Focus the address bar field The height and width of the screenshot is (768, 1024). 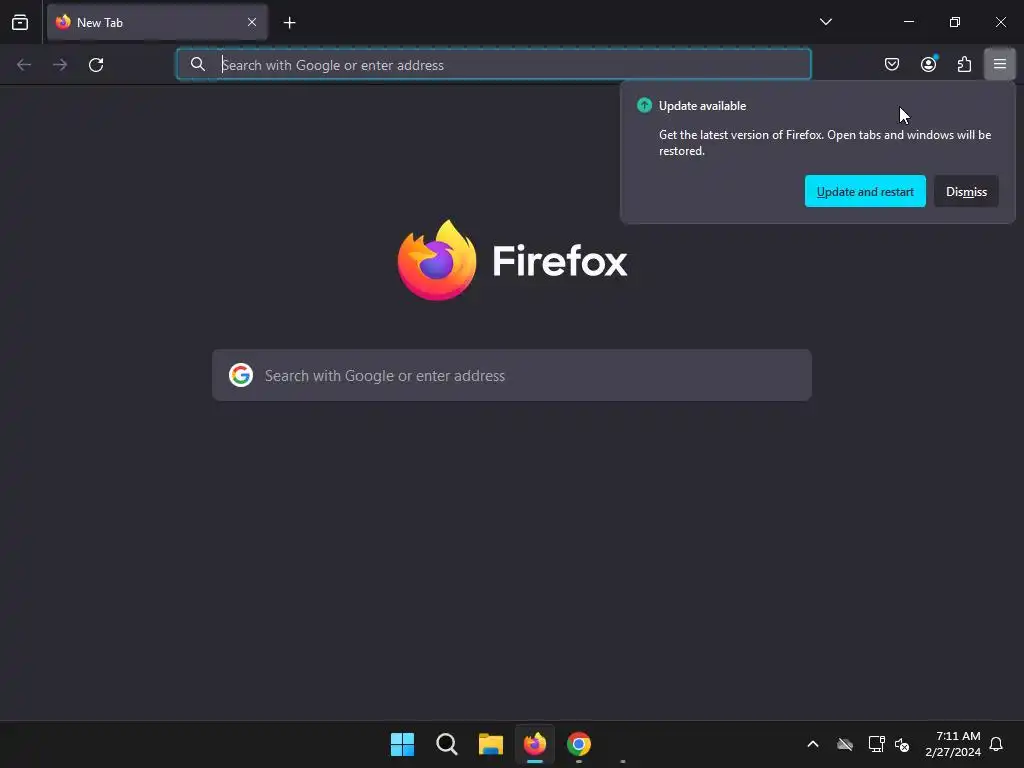point(494,65)
